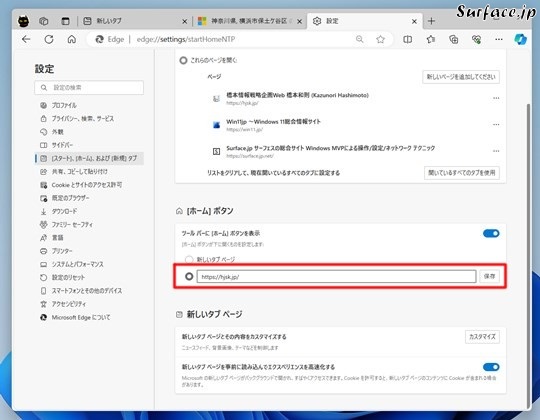Open ファミリー セーフティ section

[89, 224]
